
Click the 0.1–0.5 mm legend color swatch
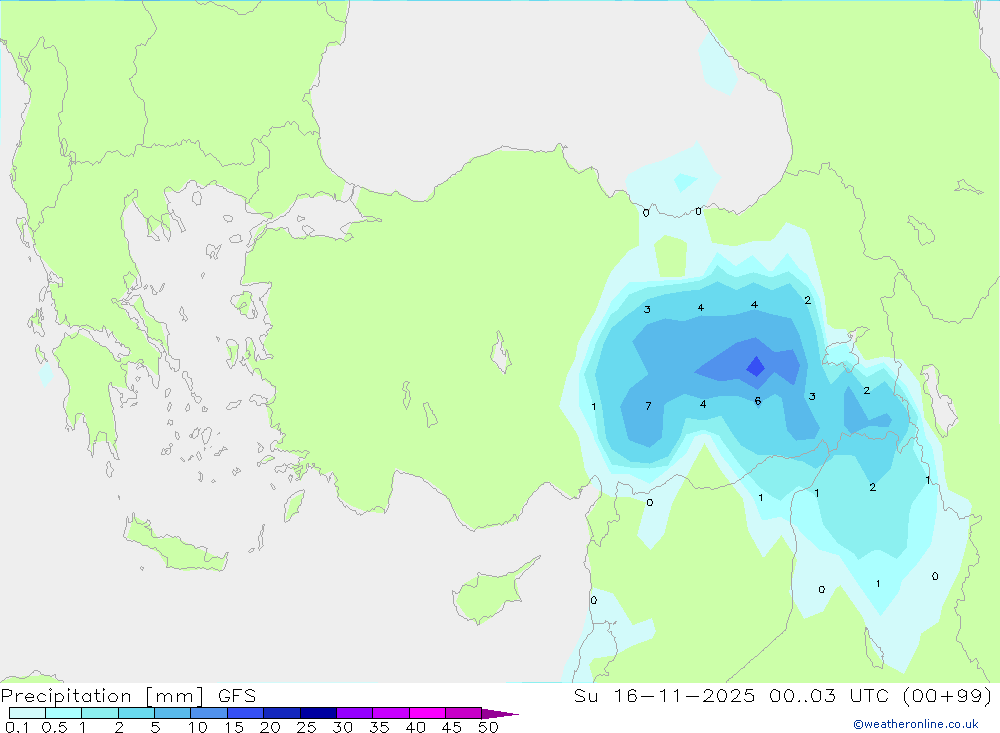[x=27, y=713]
